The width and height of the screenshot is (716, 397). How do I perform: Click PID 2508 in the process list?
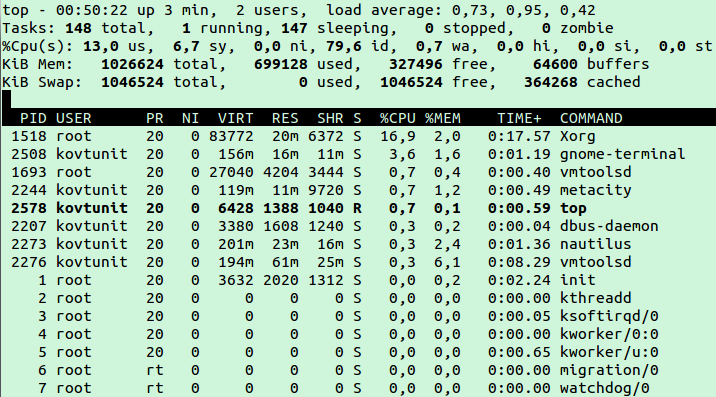[29, 154]
